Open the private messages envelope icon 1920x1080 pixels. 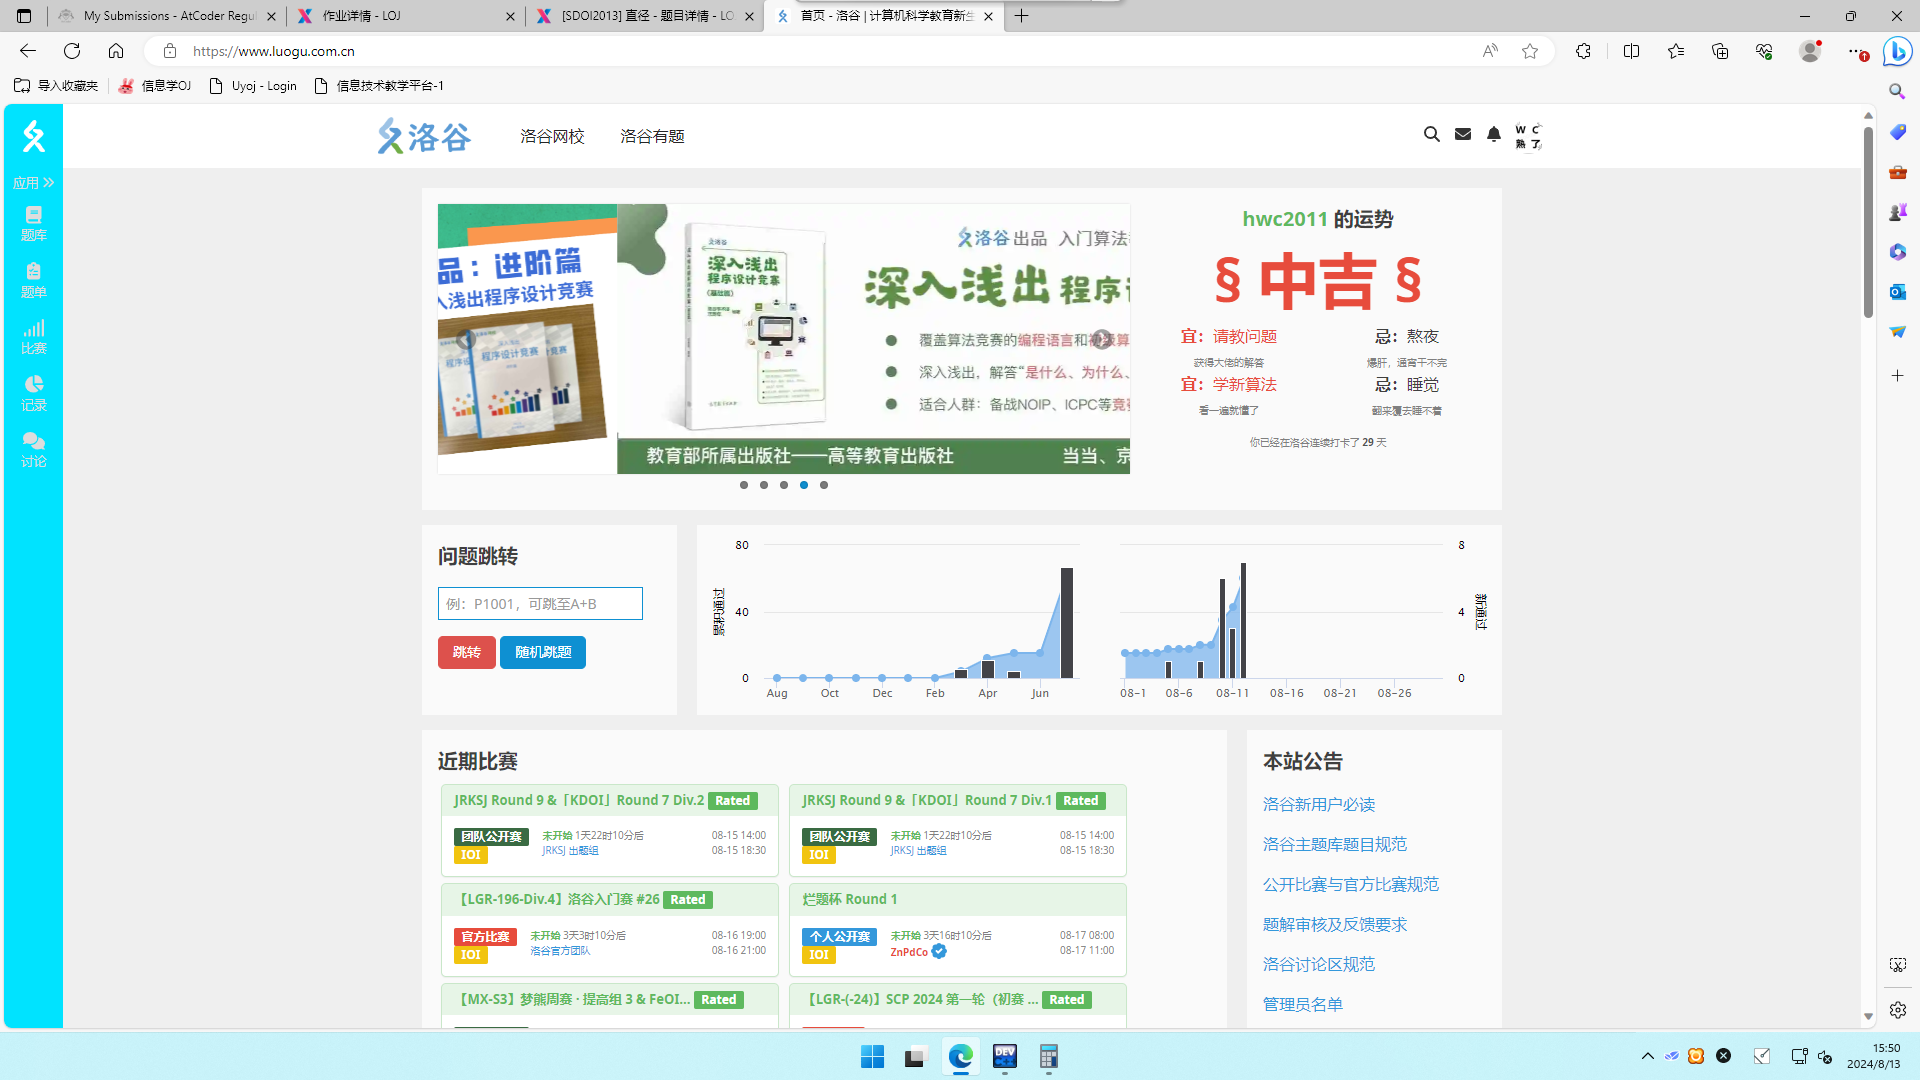point(1462,134)
